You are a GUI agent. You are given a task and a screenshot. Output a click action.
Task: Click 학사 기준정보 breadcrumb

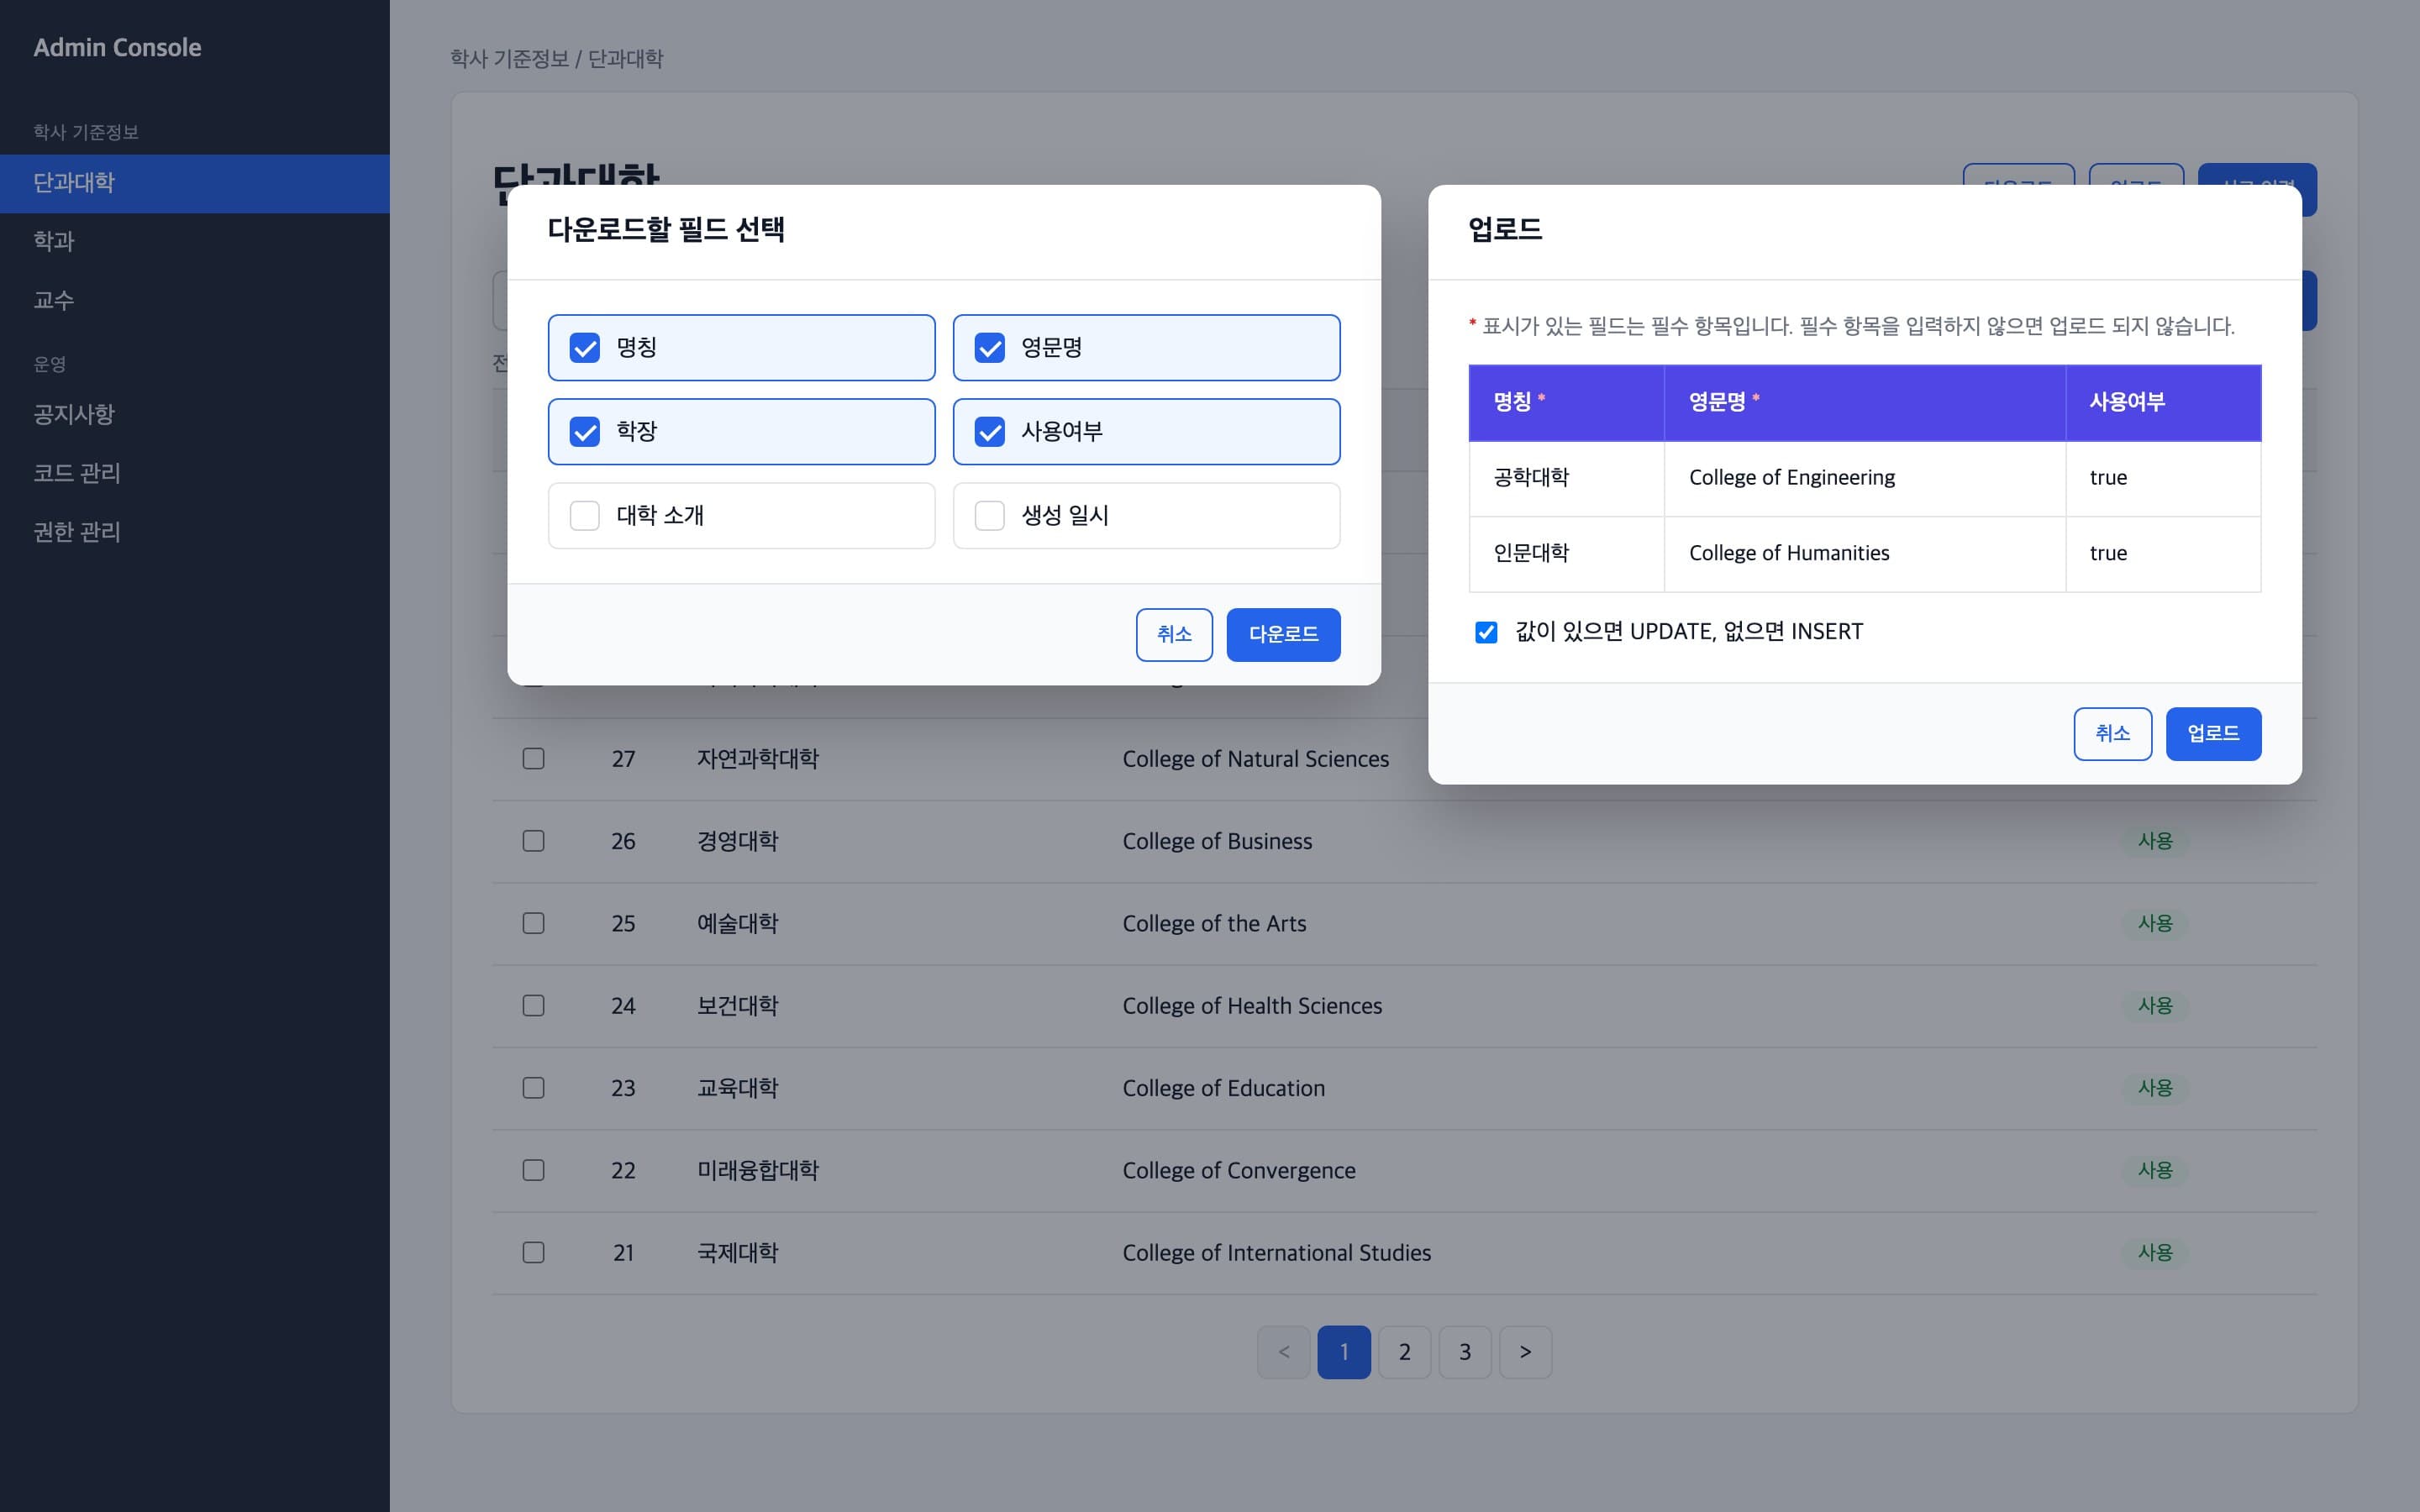pyautogui.click(x=509, y=59)
